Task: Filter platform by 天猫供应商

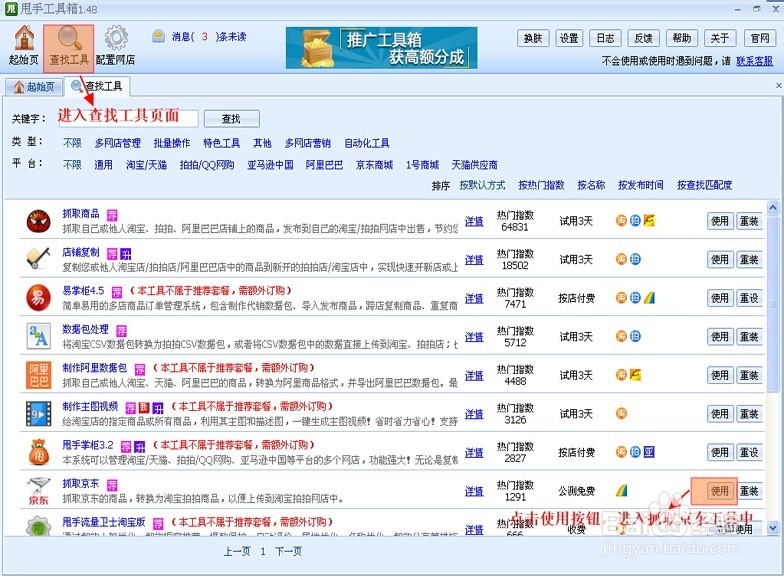Action: click(x=474, y=165)
